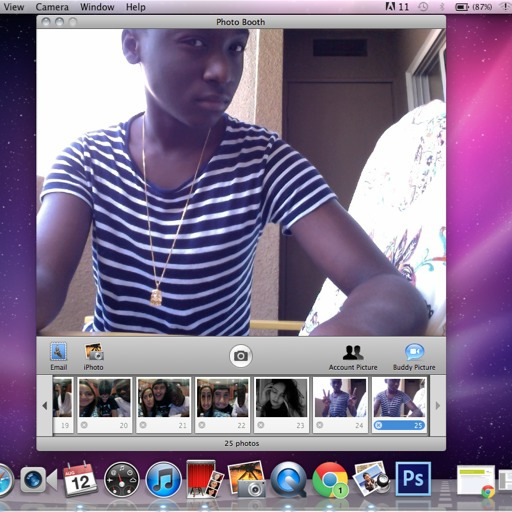Show earlier photos with the left arrow
The width and height of the screenshot is (512, 512).
[45, 406]
